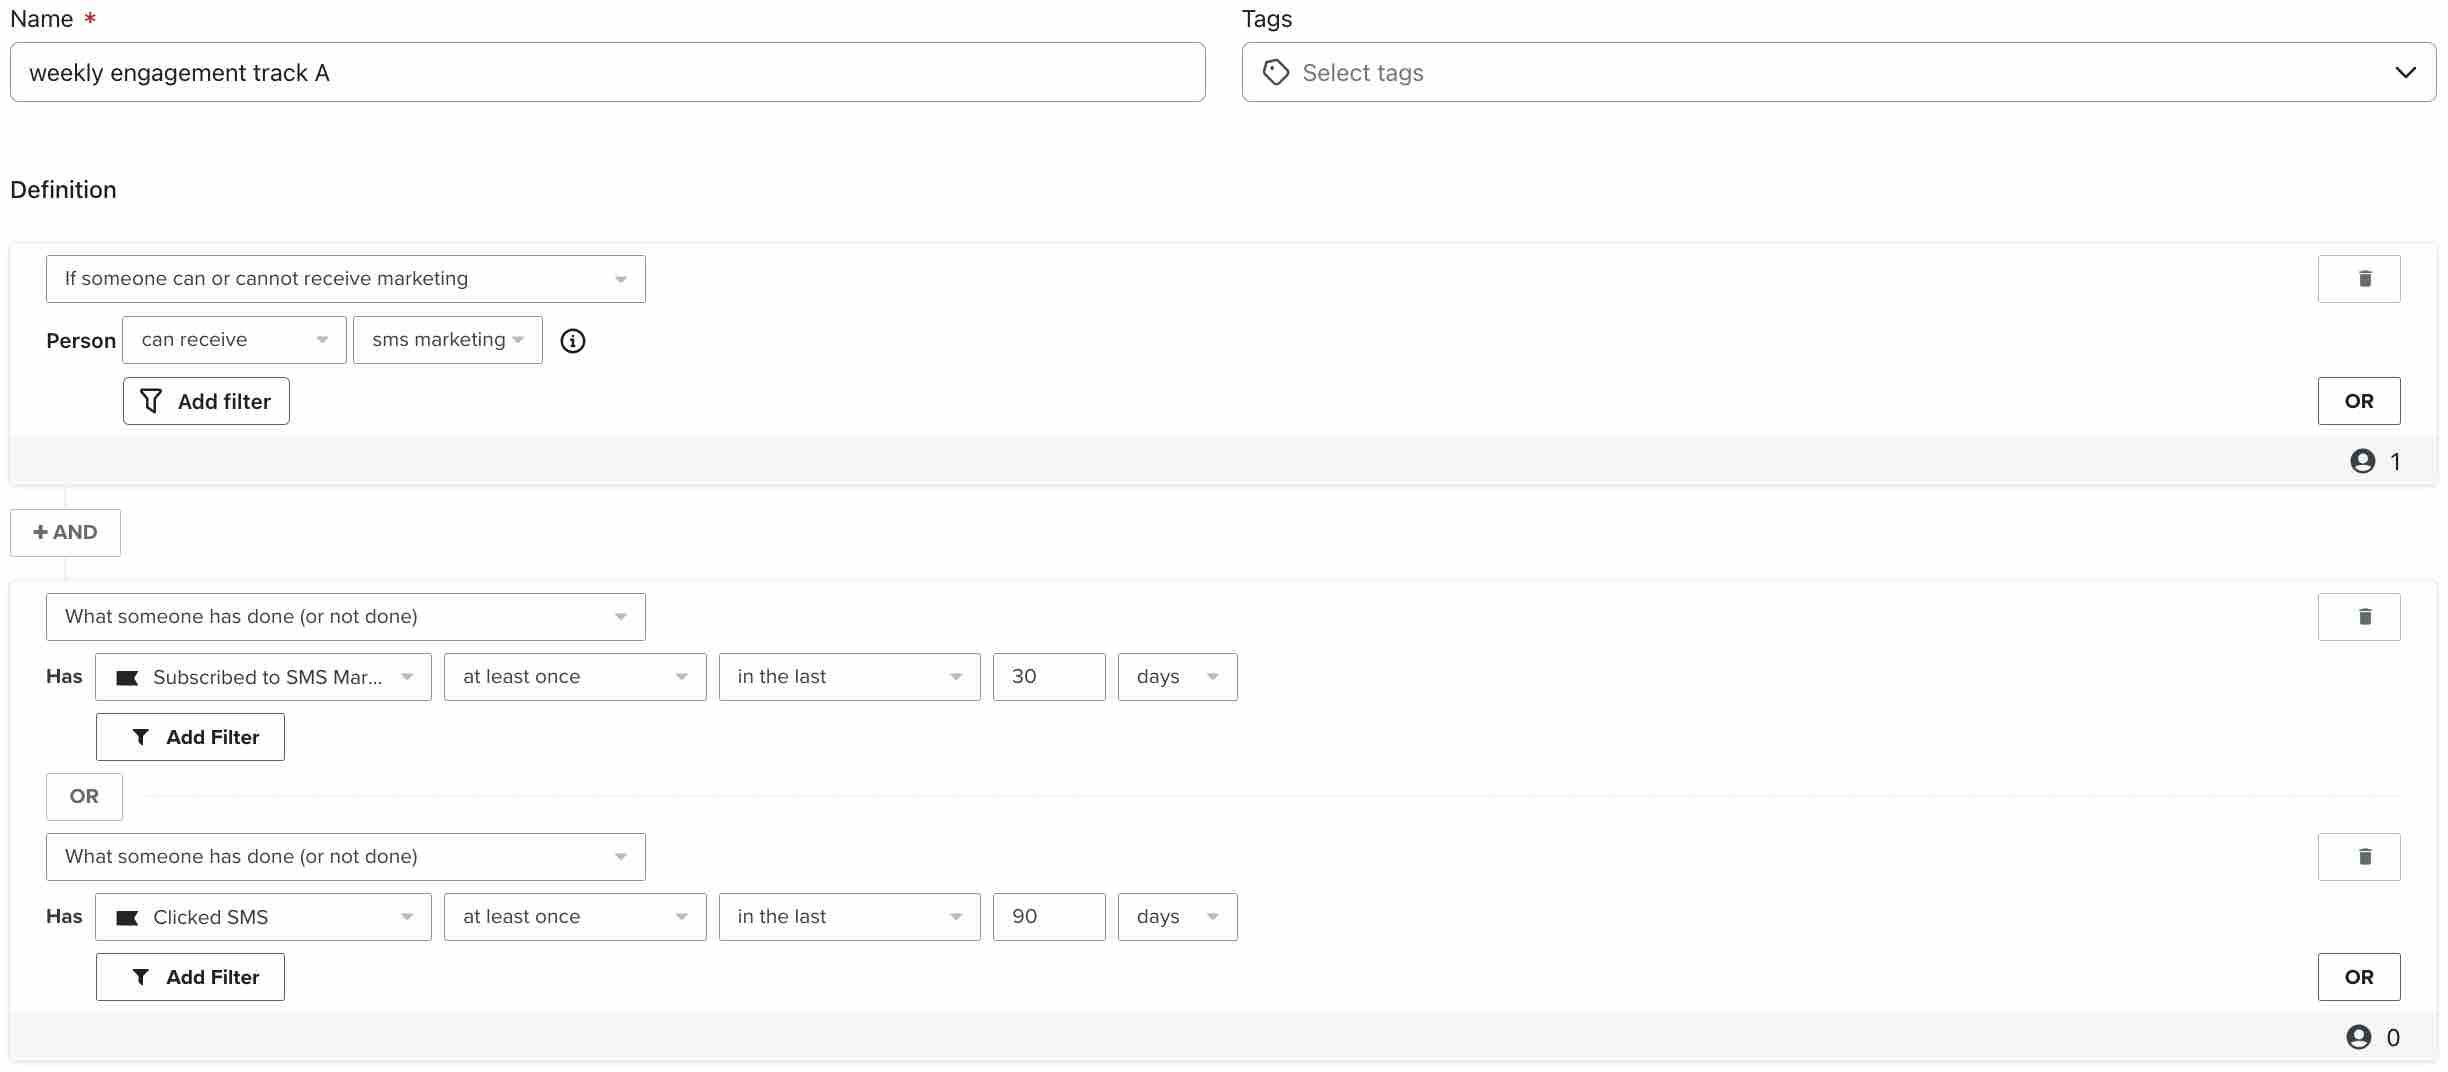Open the days unit dropdown next to 90
2448x1072 pixels.
click(1177, 917)
